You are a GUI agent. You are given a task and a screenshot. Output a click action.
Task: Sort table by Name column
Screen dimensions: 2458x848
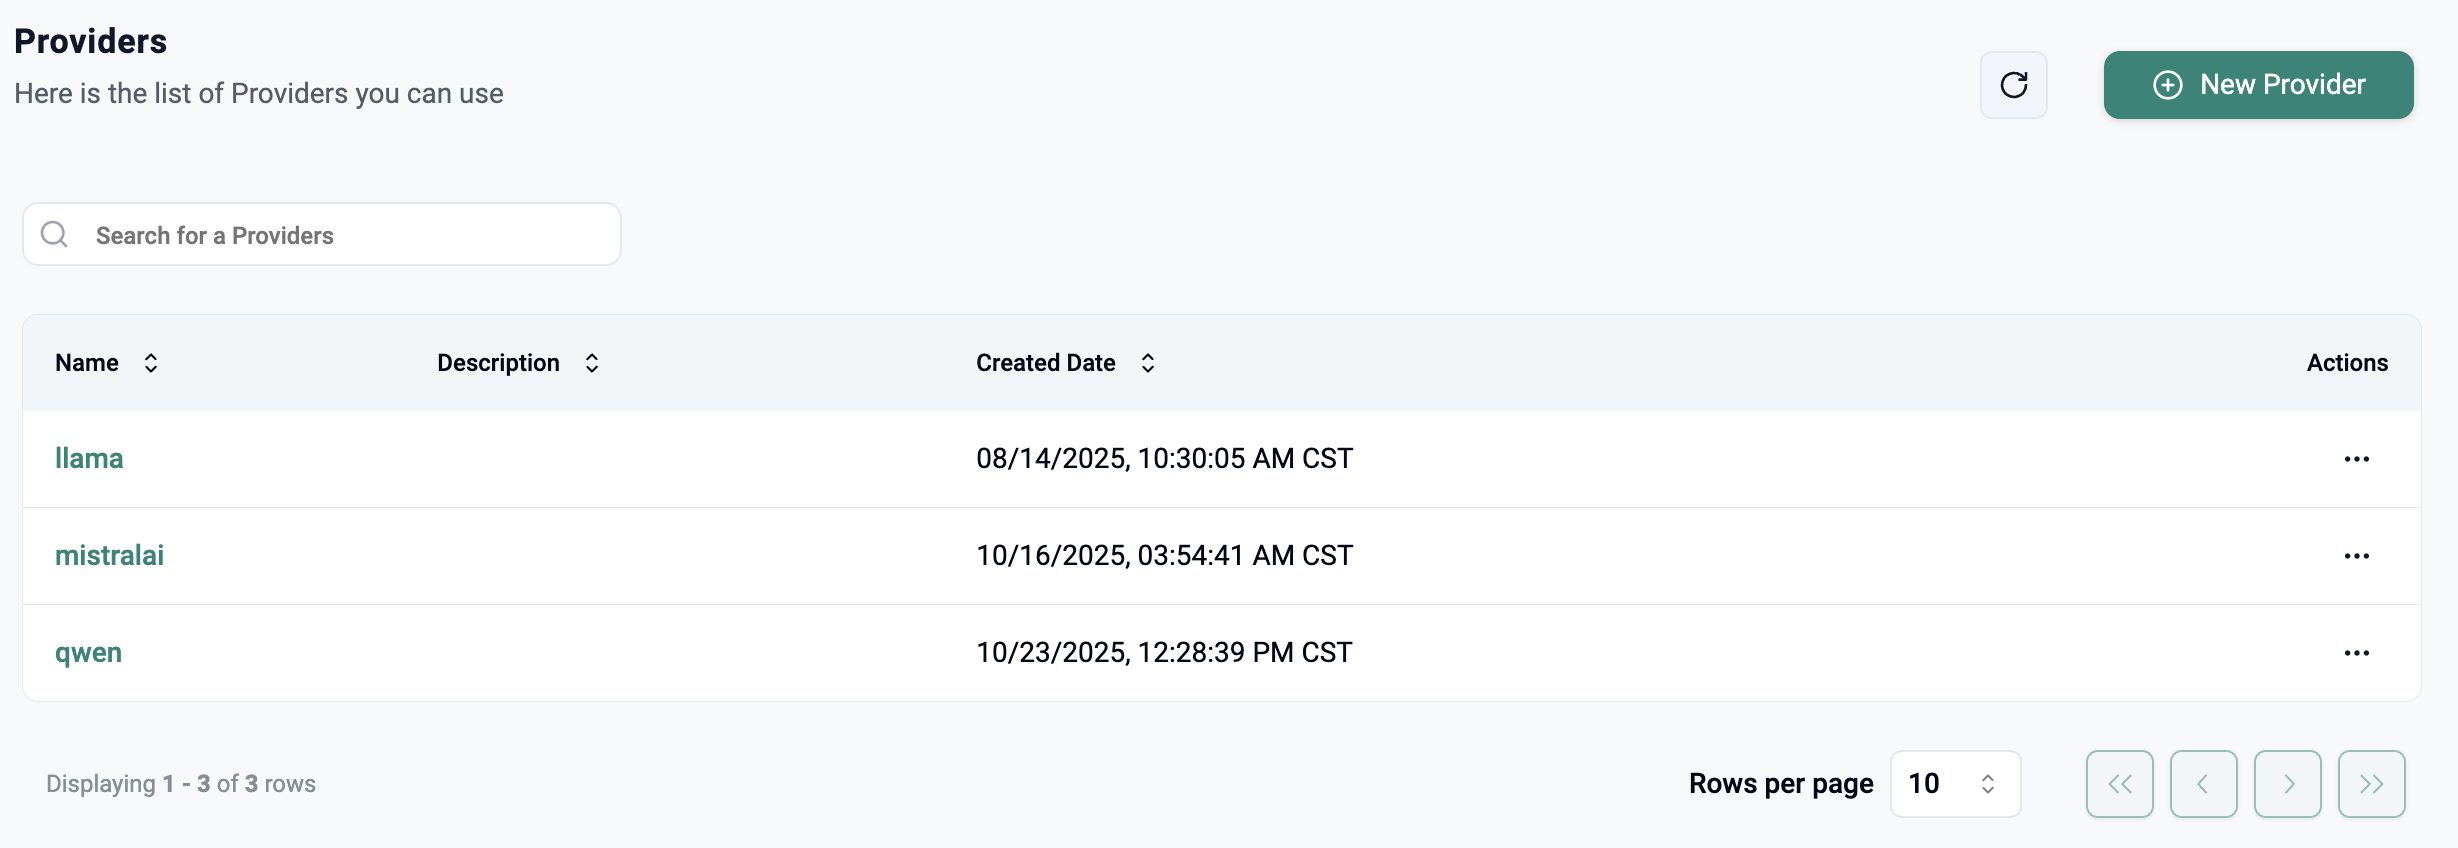[150, 363]
